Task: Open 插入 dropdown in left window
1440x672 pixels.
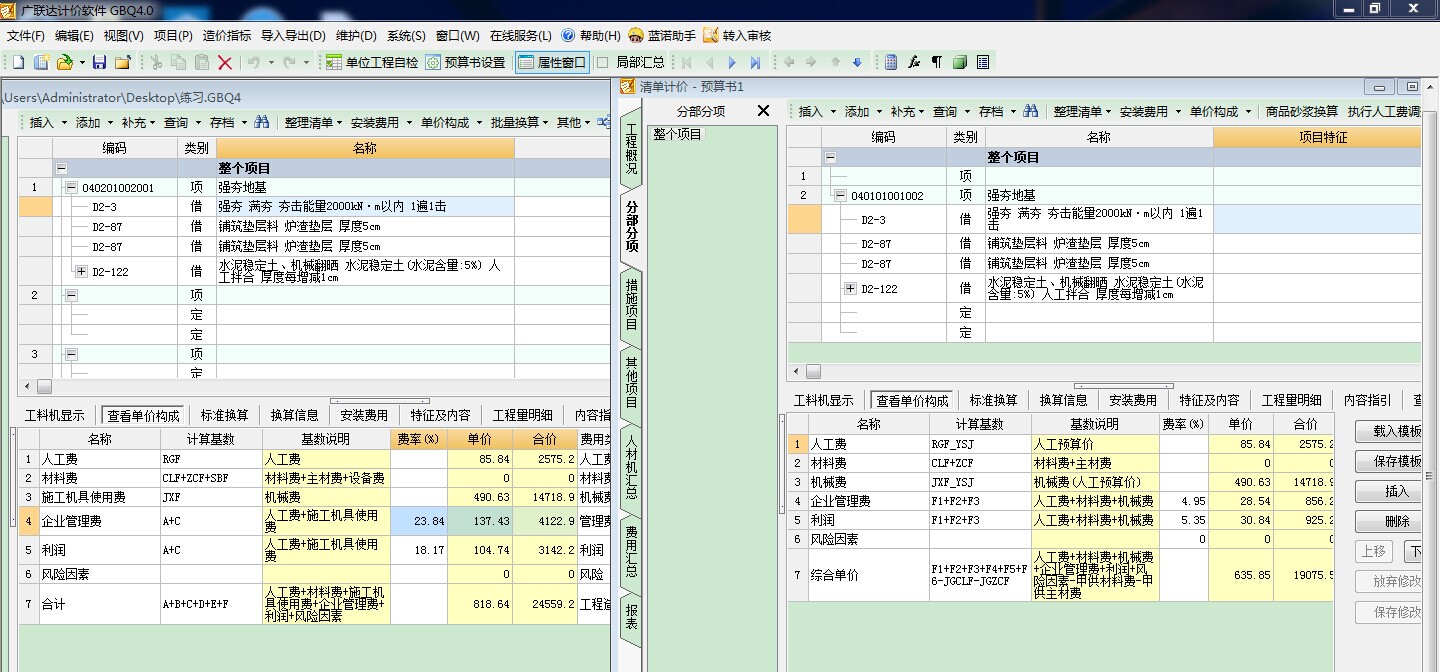Action: [48, 122]
